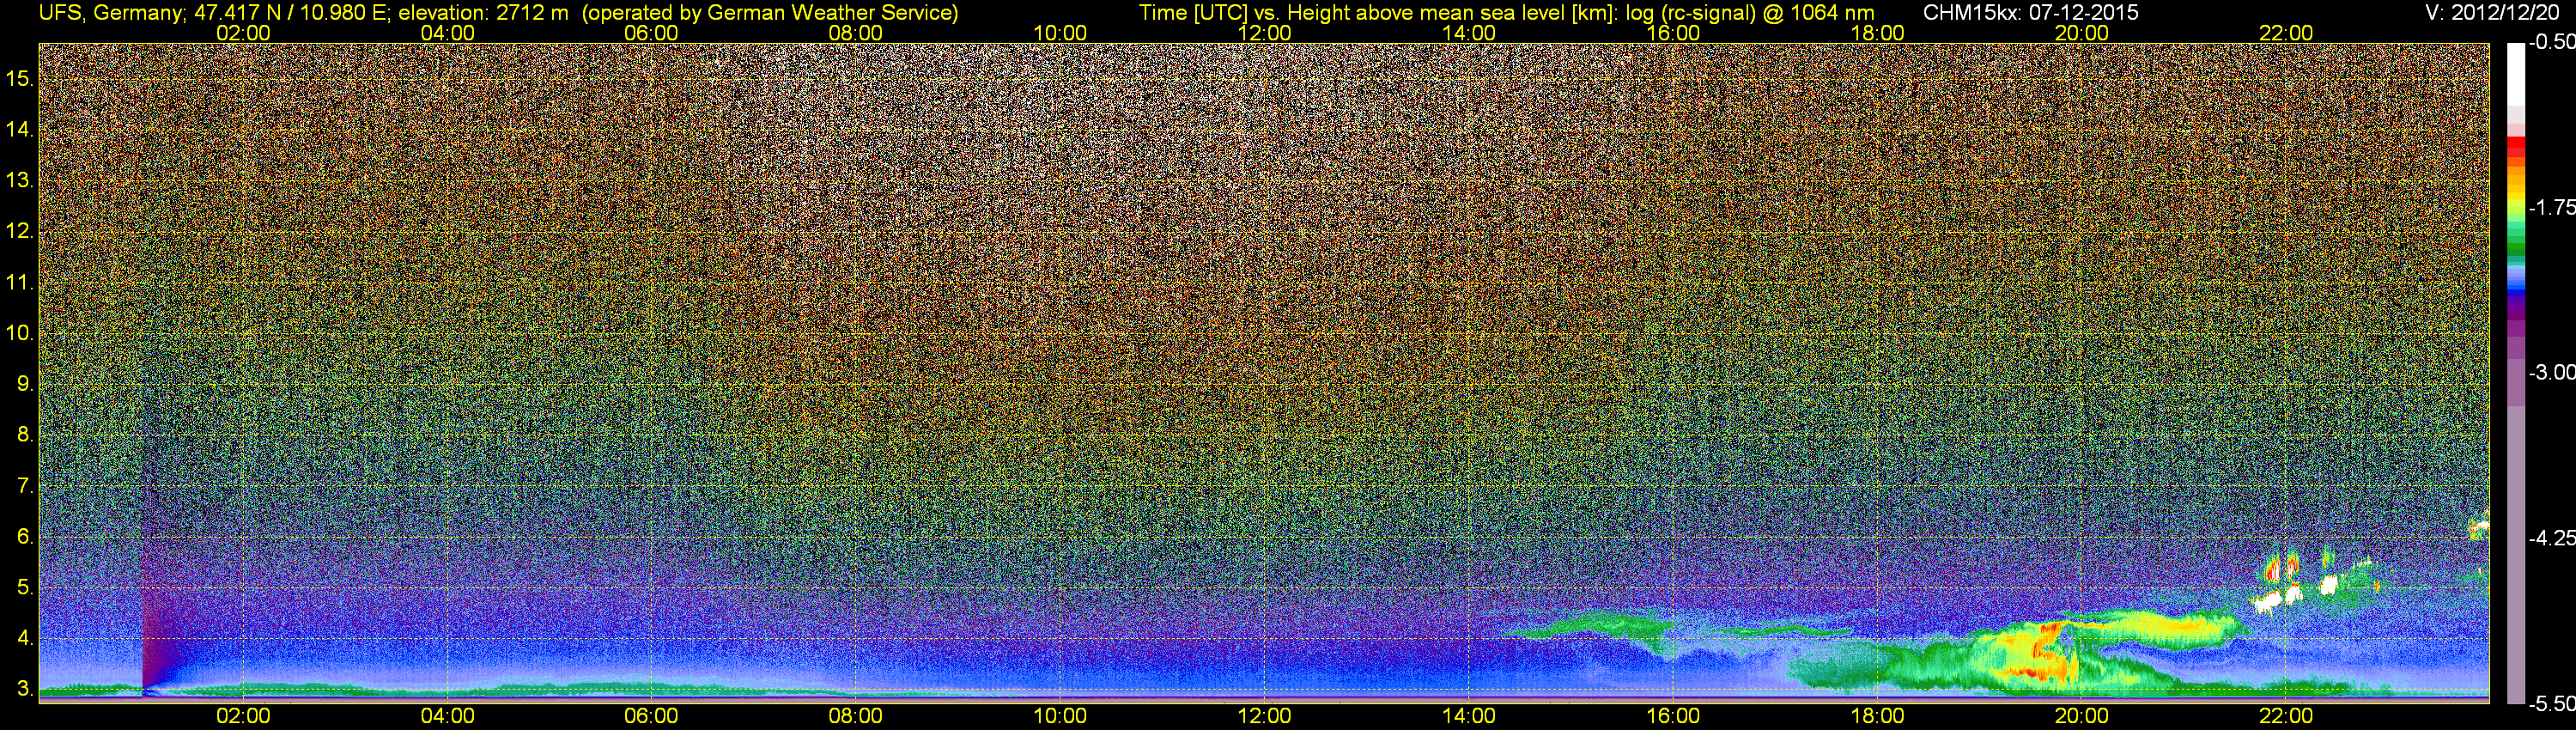The image size is (2576, 730).
Task: Click the 02:00 label on upper time axis
Action: click(243, 33)
